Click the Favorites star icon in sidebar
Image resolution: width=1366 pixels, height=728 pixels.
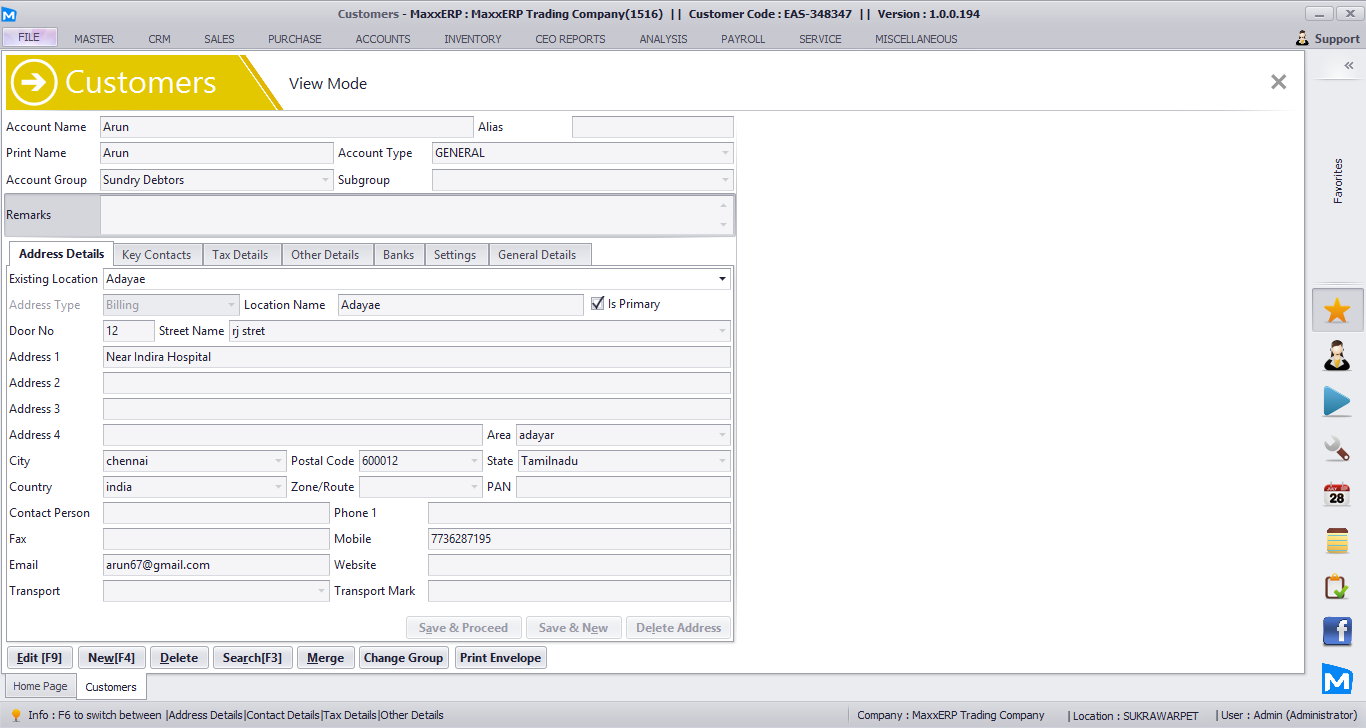[x=1337, y=310]
